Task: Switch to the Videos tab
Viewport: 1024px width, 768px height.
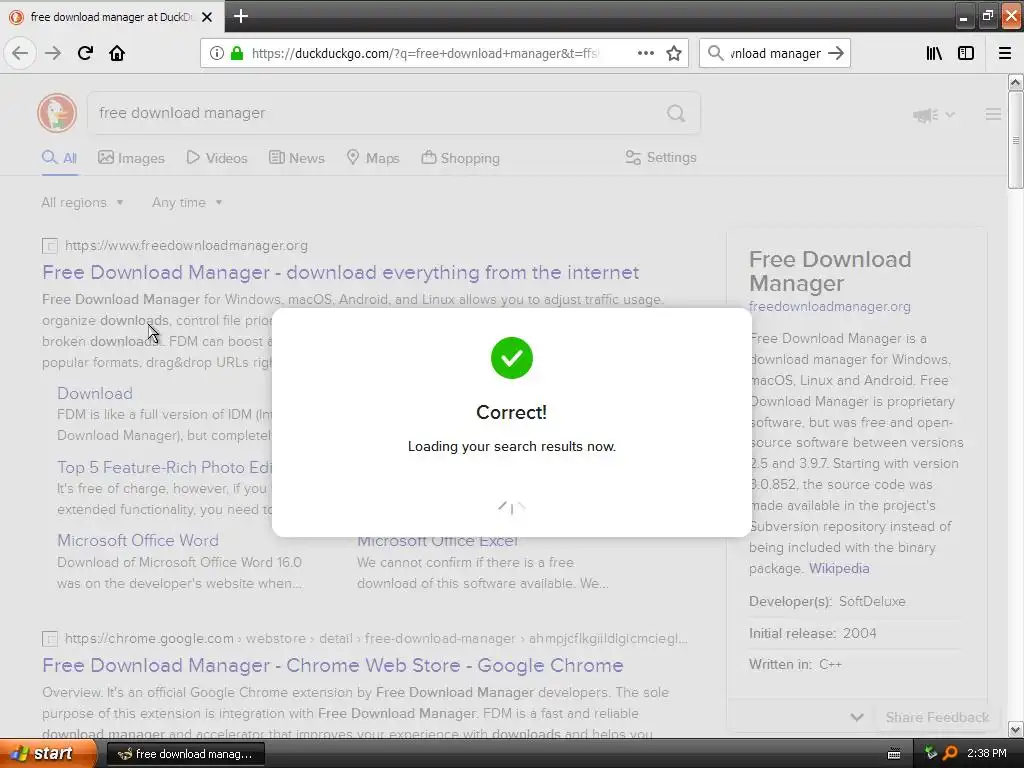Action: [x=217, y=157]
